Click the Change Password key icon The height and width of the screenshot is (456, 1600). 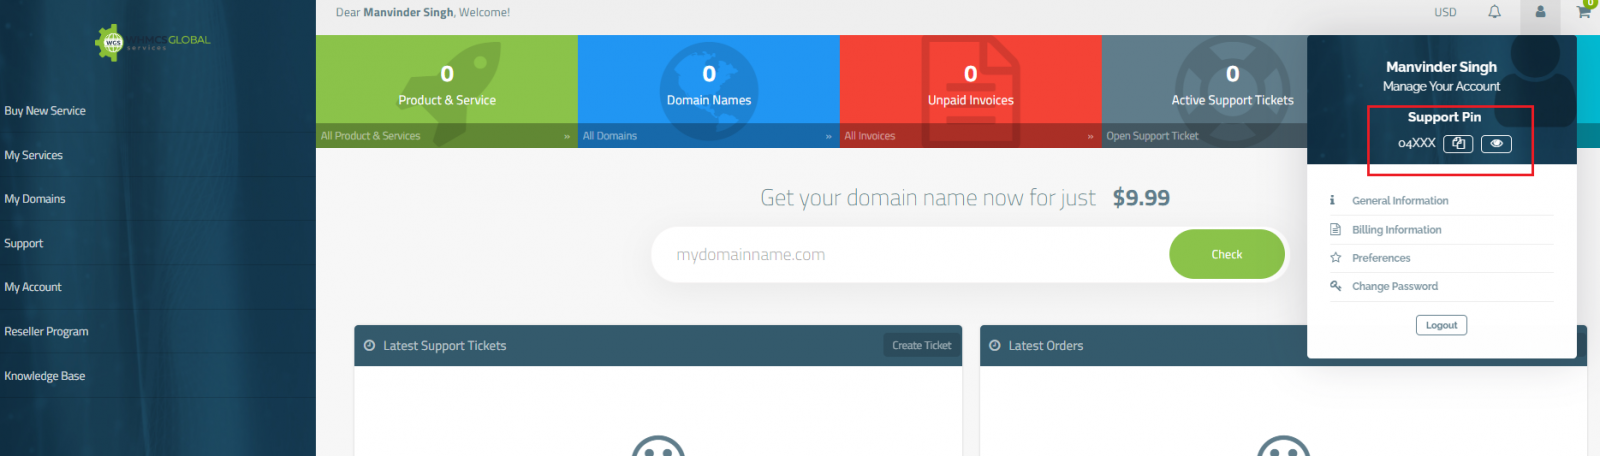coord(1335,286)
